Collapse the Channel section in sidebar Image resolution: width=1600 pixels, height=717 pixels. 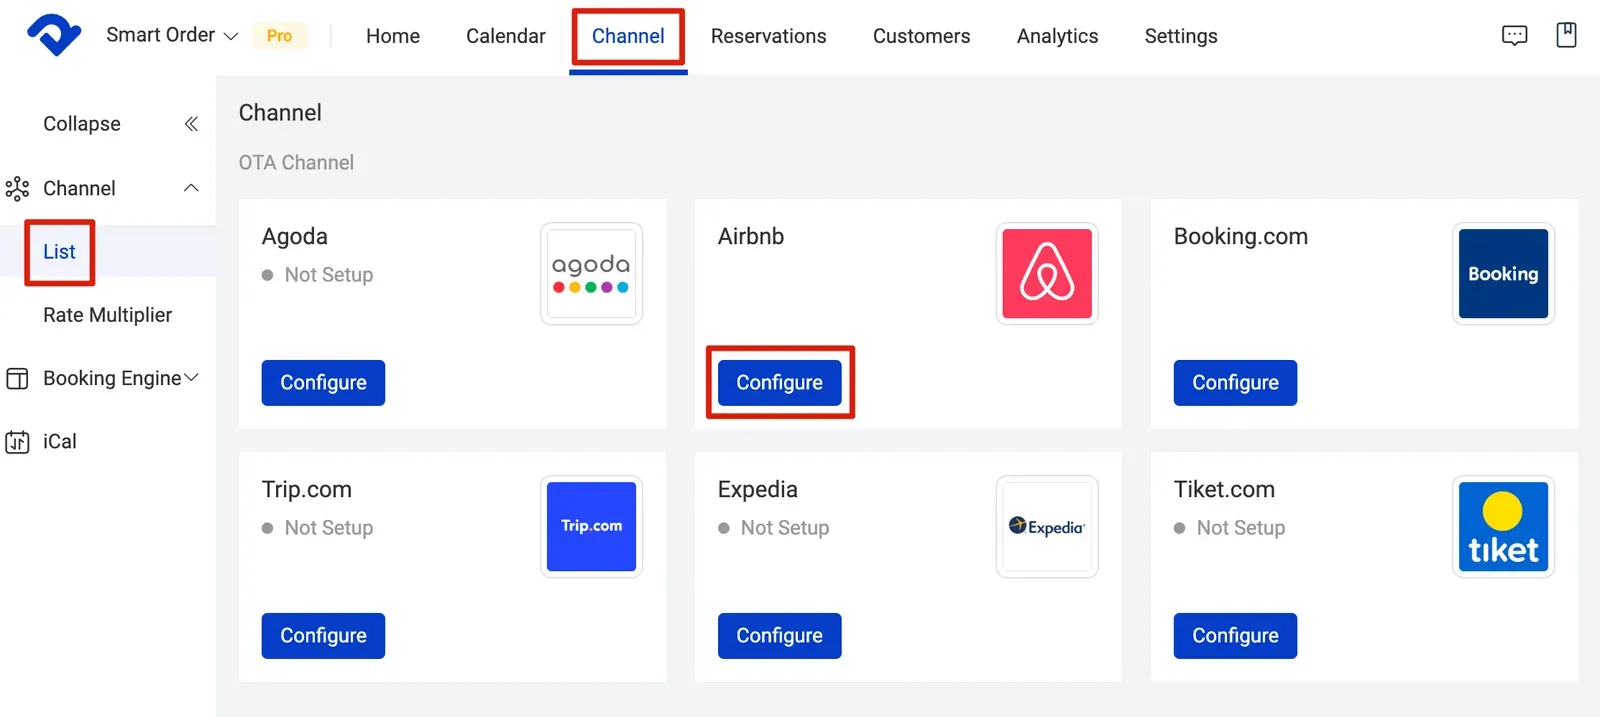coord(190,188)
